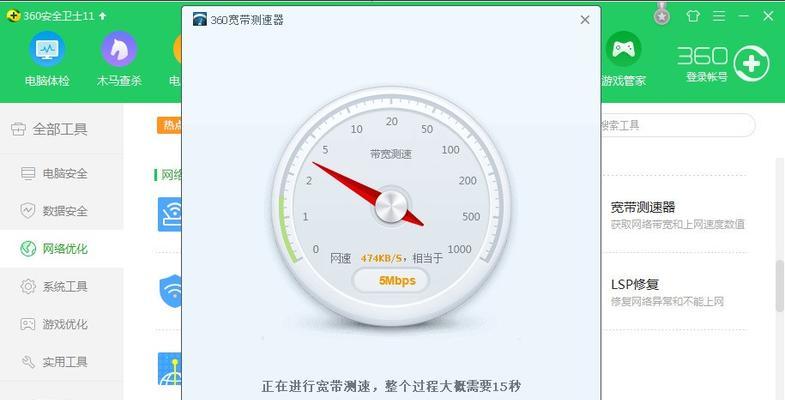
Task: Click the main window vertical scrollbar
Action: coord(780,285)
